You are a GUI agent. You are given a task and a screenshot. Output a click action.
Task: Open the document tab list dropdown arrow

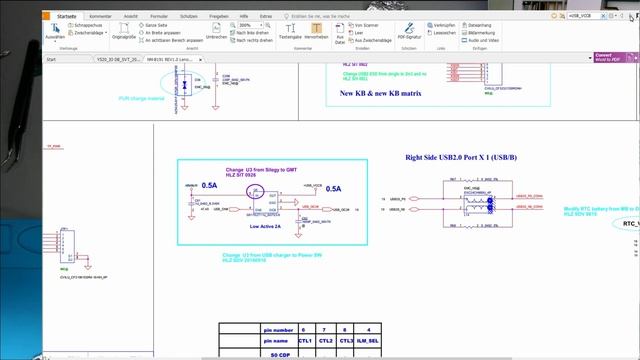click(x=590, y=58)
